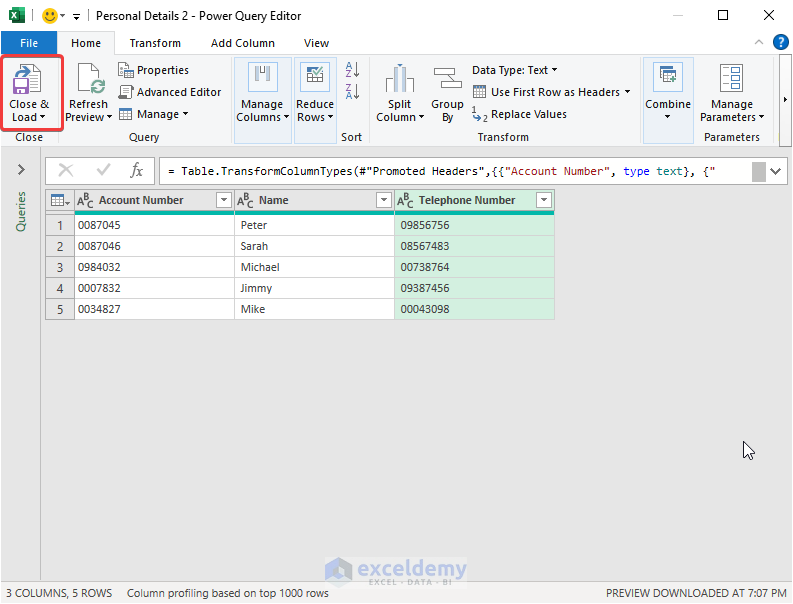
Task: Show more ribbon commands arrow at right
Action: coord(785,100)
